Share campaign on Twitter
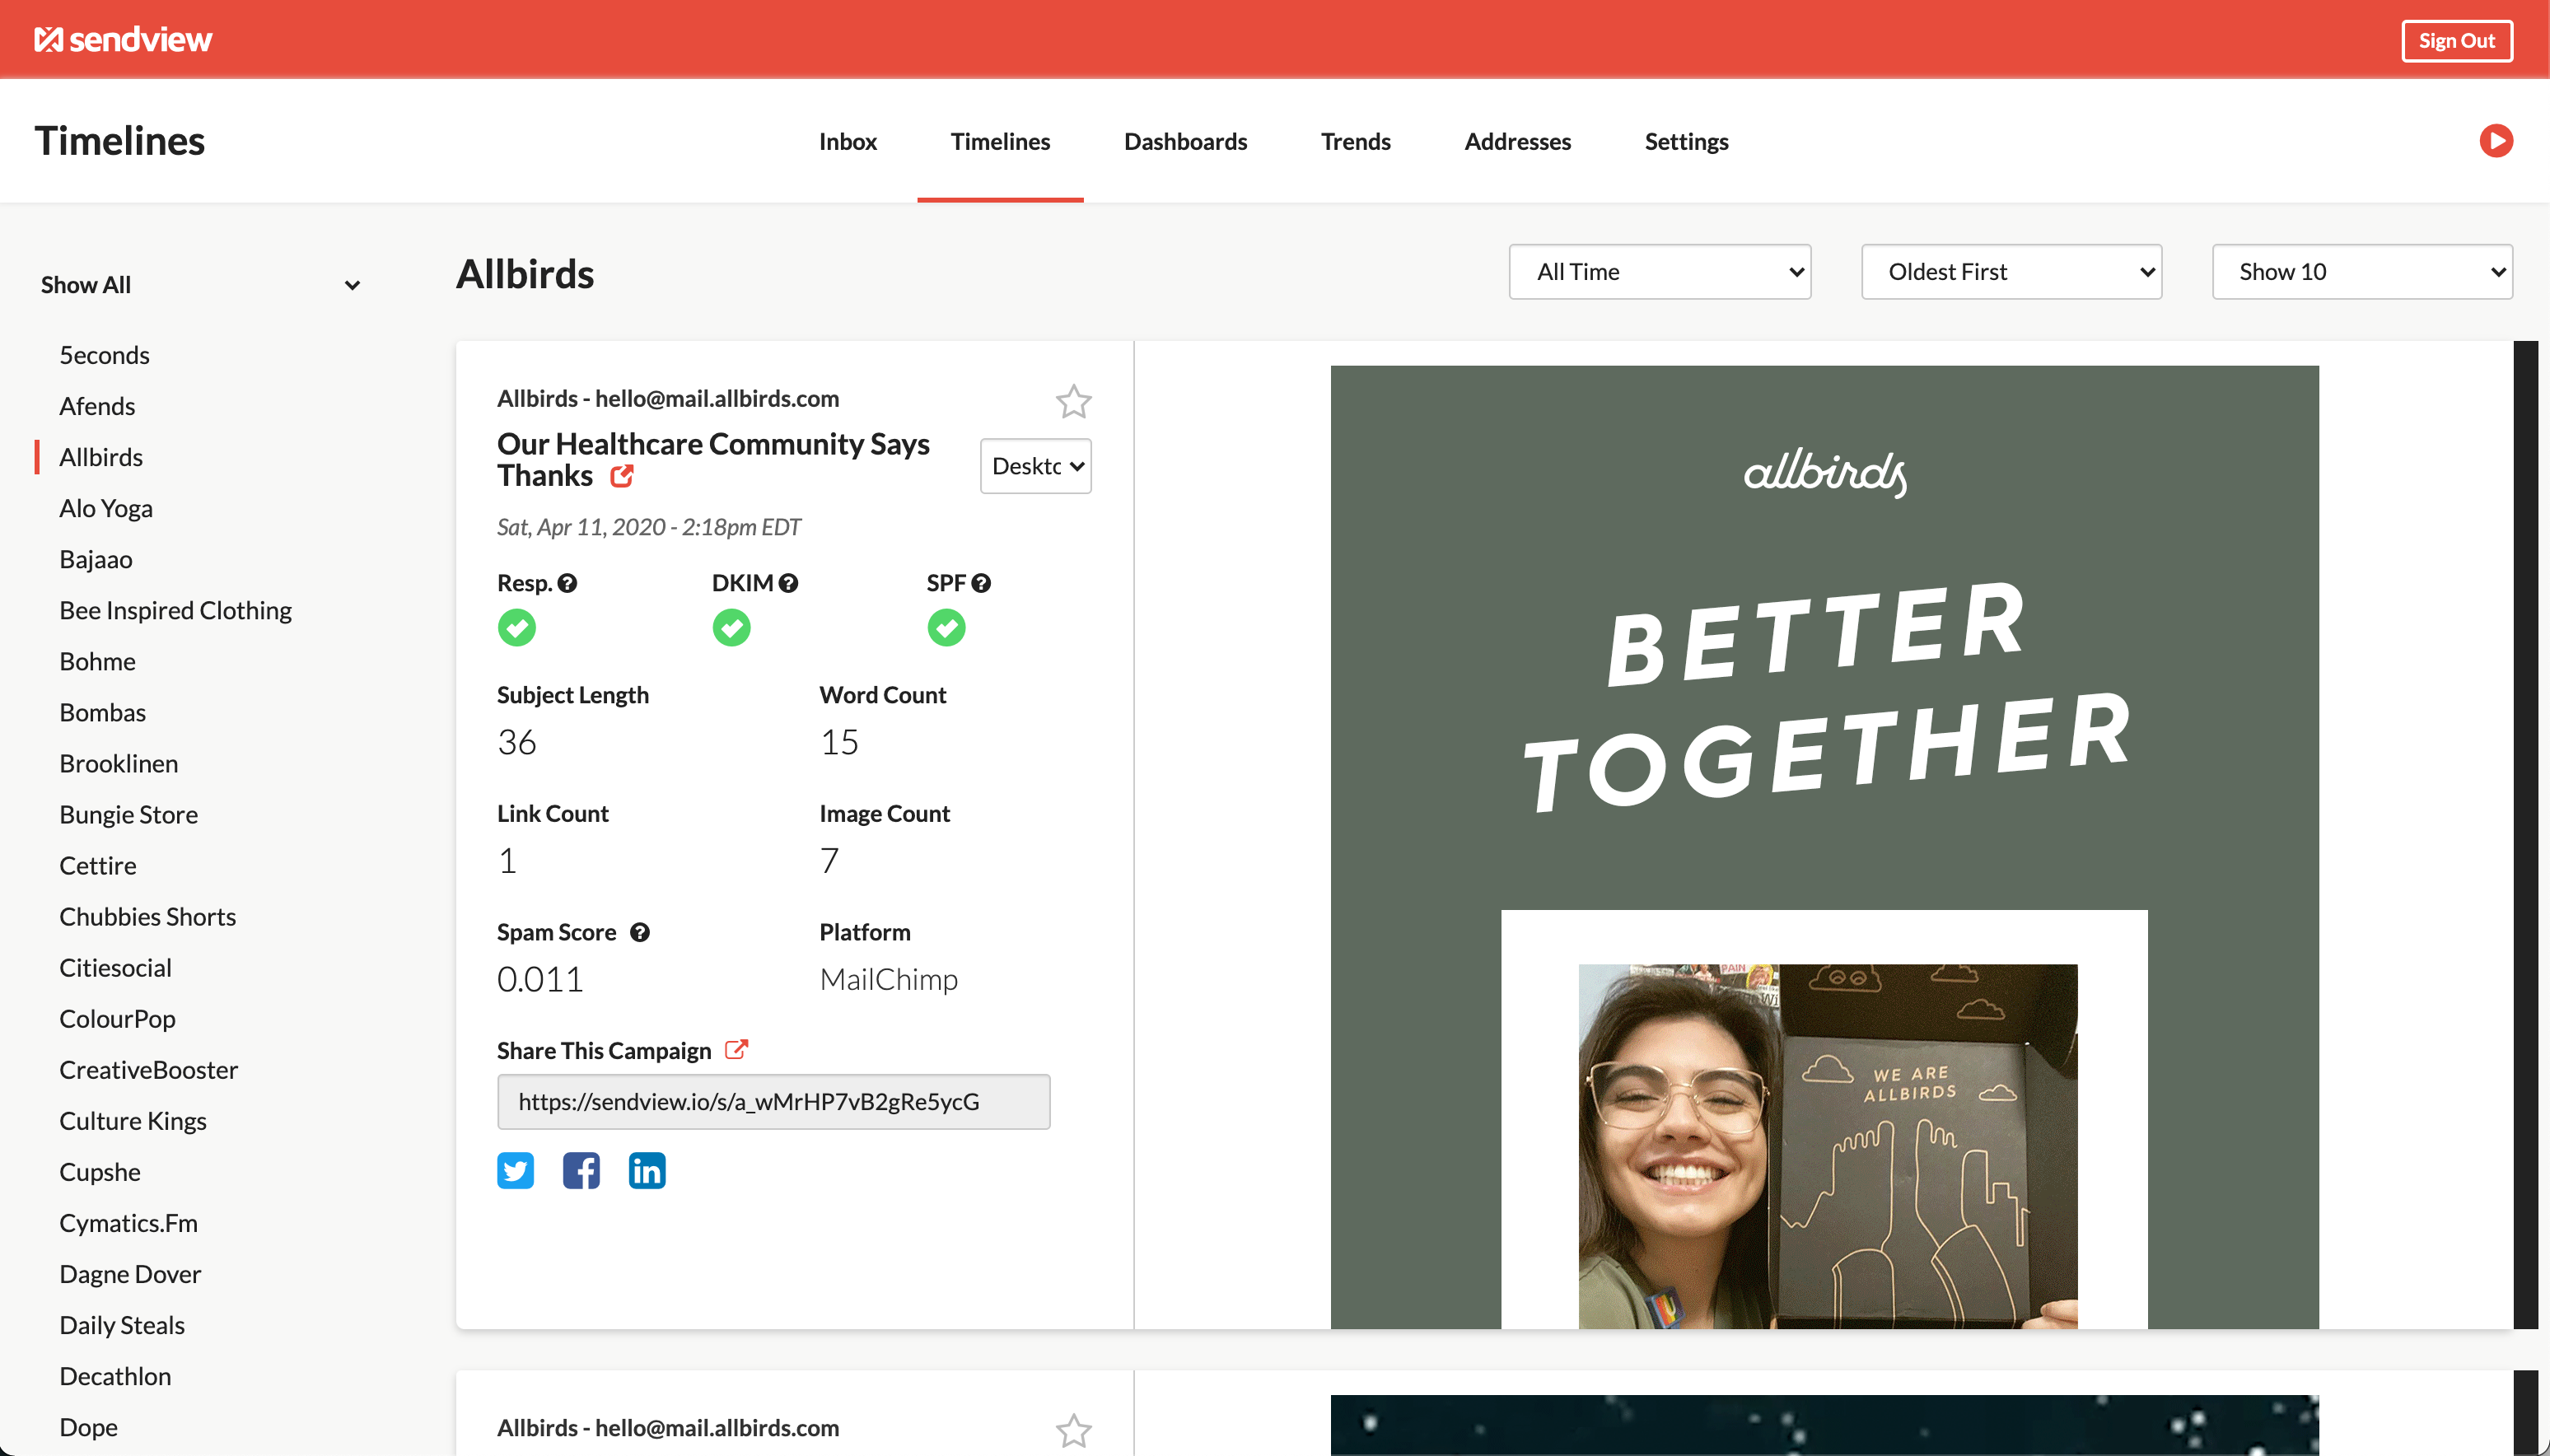Image resolution: width=2550 pixels, height=1456 pixels. 515,1170
